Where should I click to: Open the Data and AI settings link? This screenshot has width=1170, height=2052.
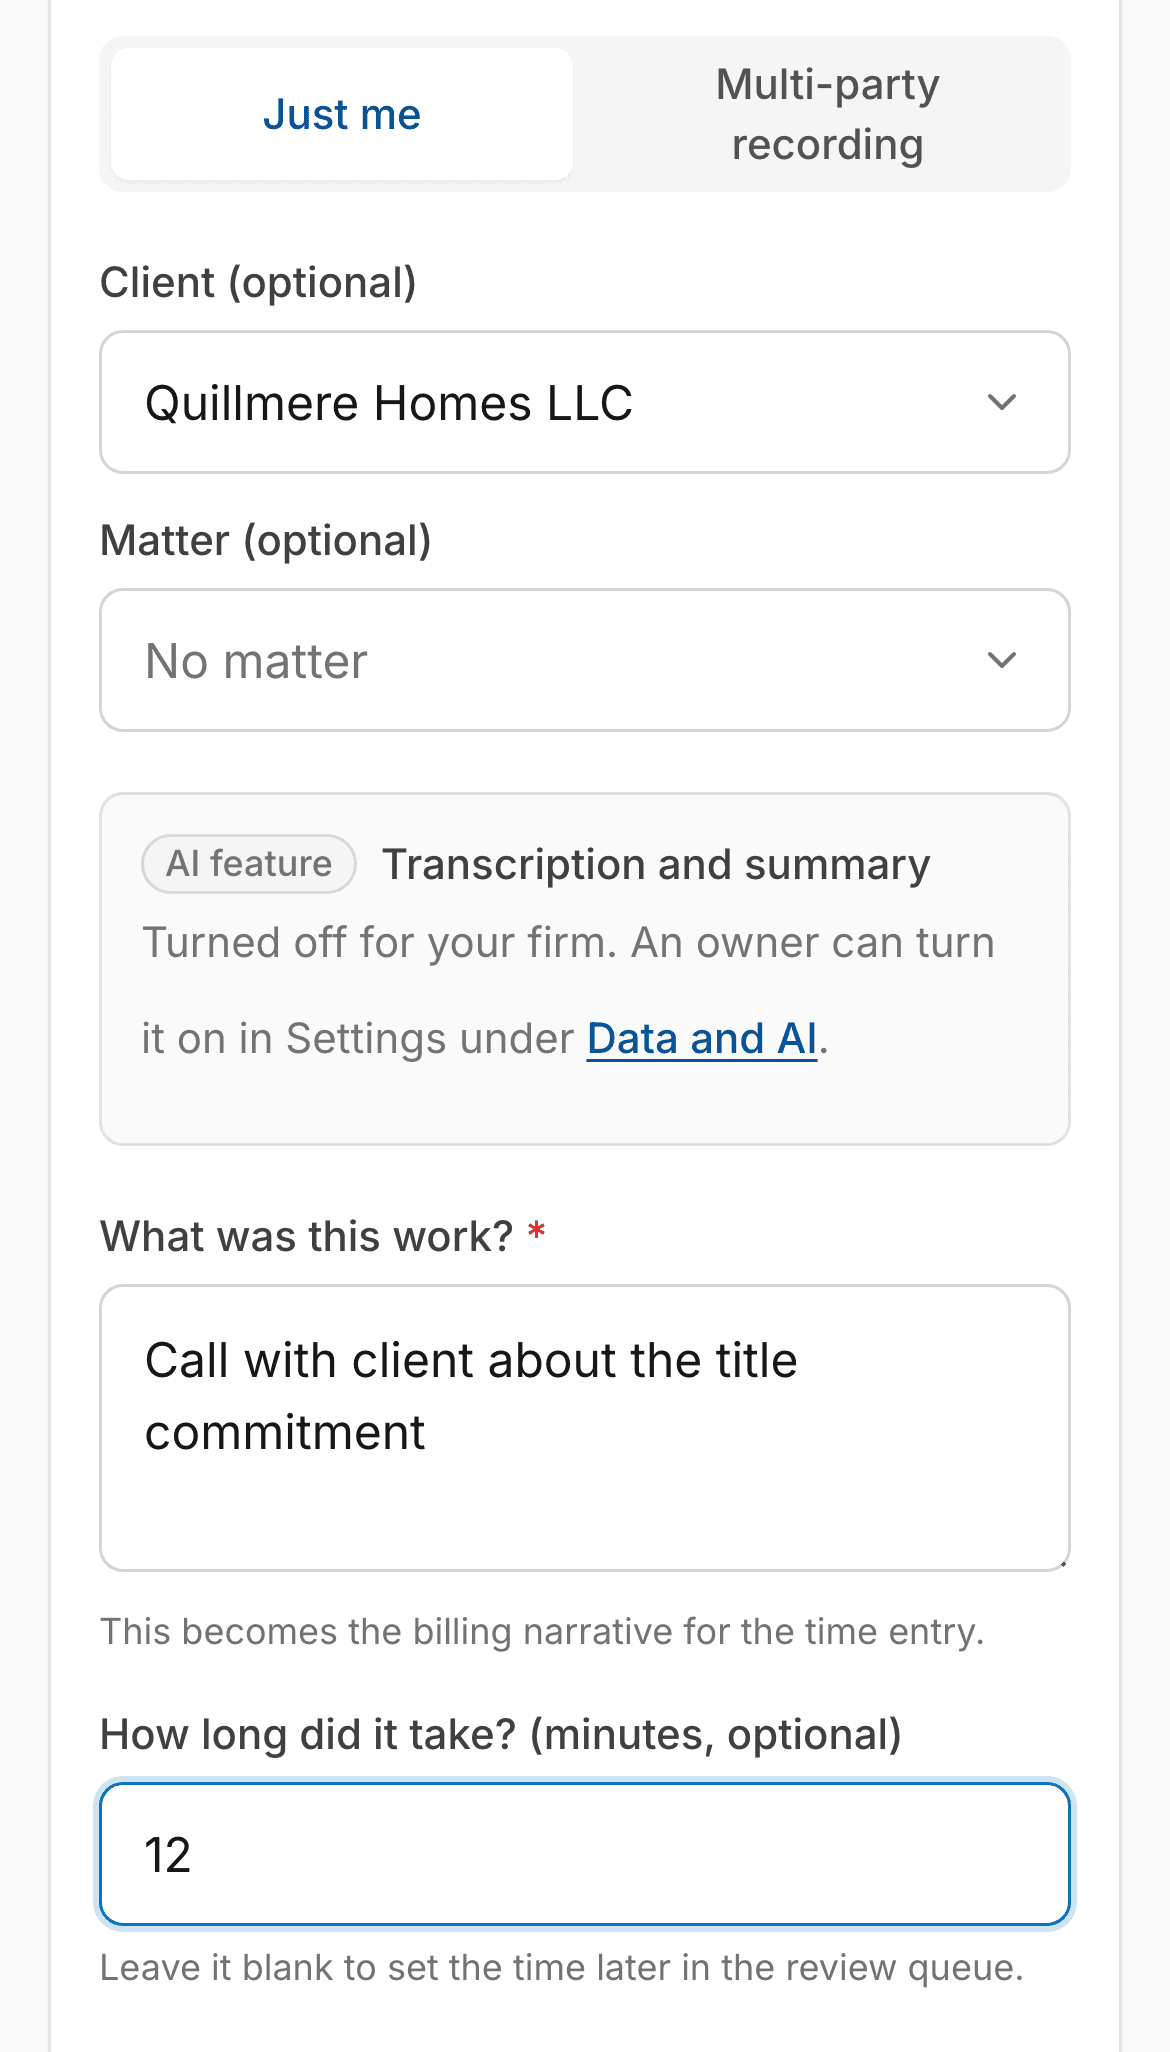(702, 1038)
